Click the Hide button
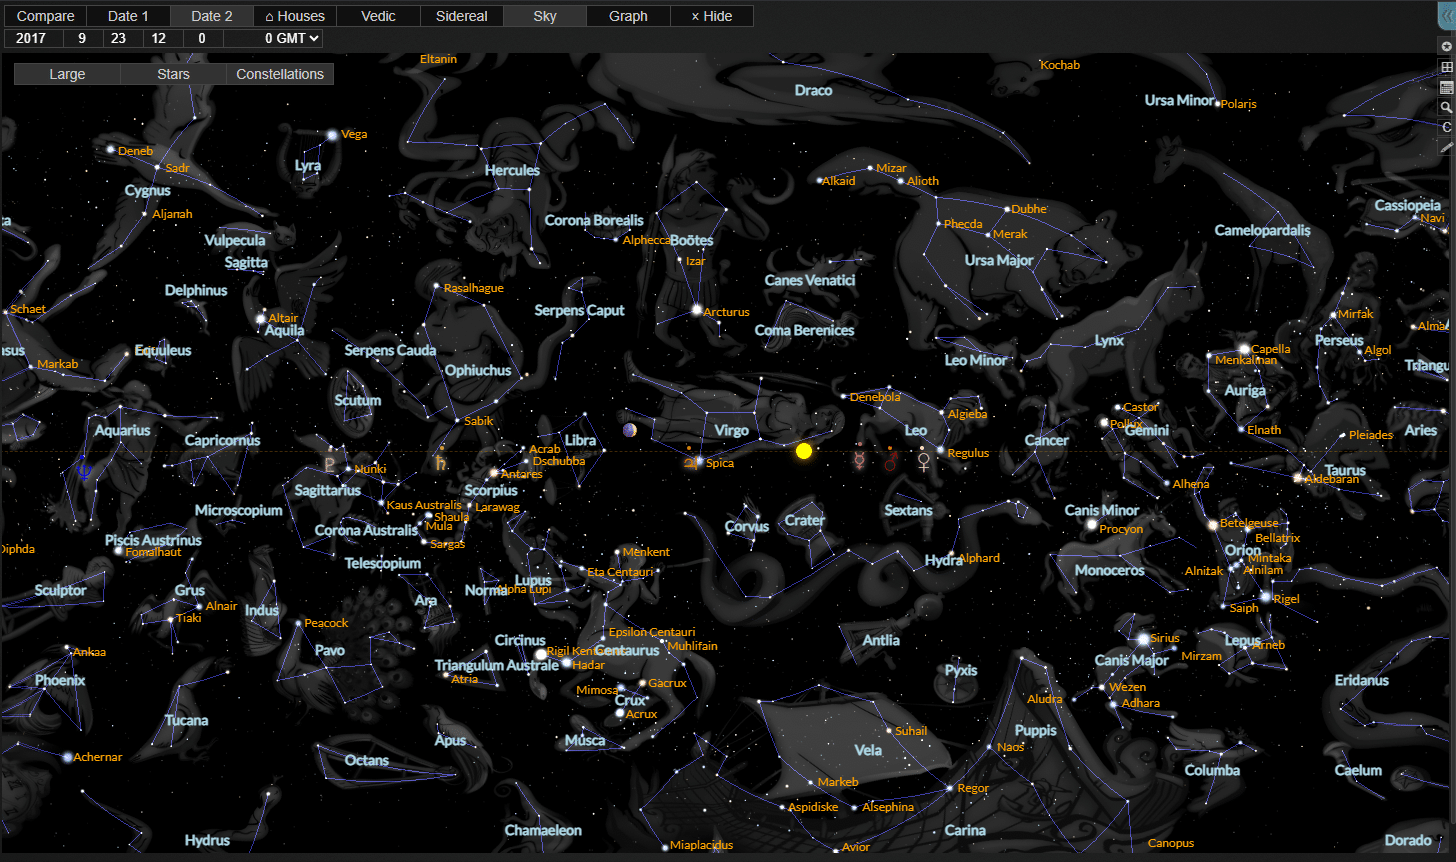 coord(712,16)
